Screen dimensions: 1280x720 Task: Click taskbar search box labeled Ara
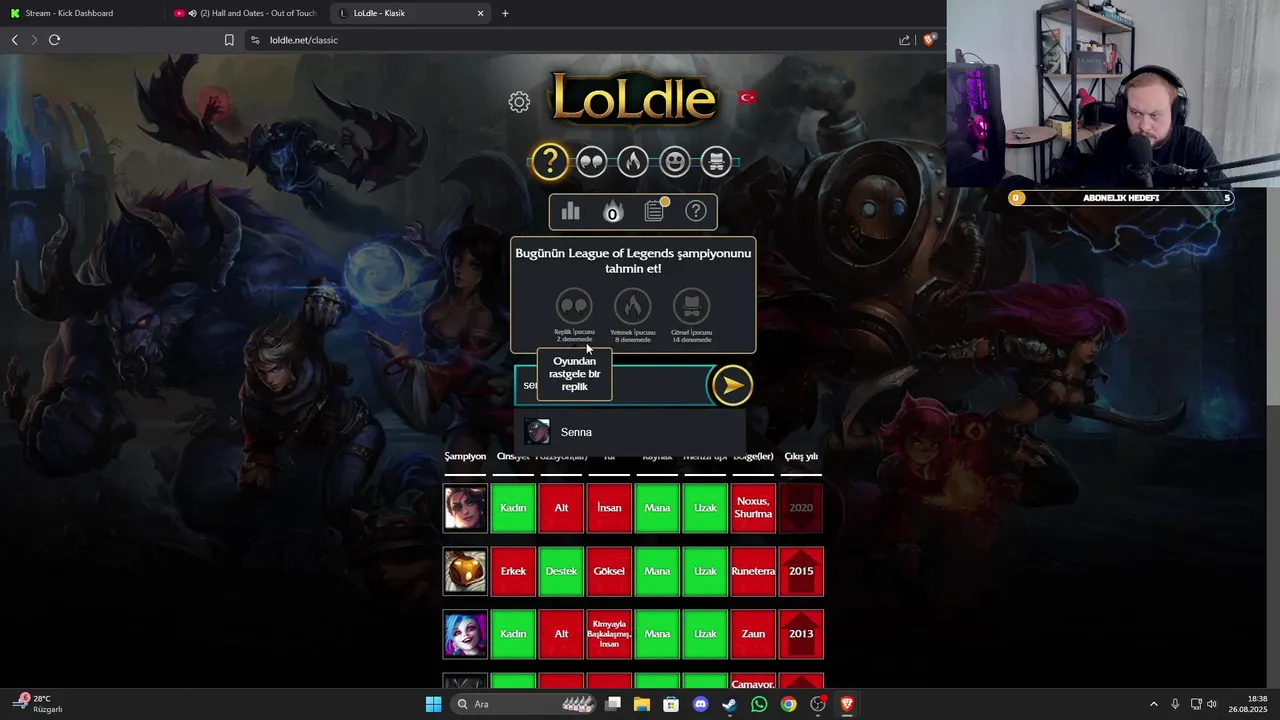(522, 704)
